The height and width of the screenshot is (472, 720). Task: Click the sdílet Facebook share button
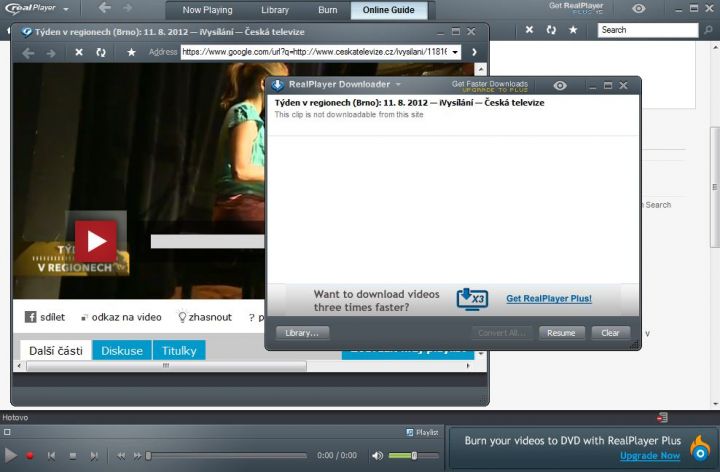click(x=45, y=317)
